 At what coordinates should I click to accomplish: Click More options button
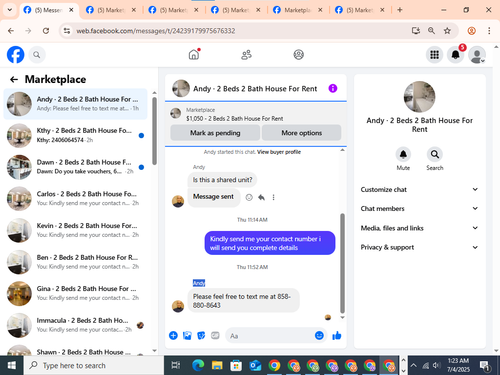point(302,133)
